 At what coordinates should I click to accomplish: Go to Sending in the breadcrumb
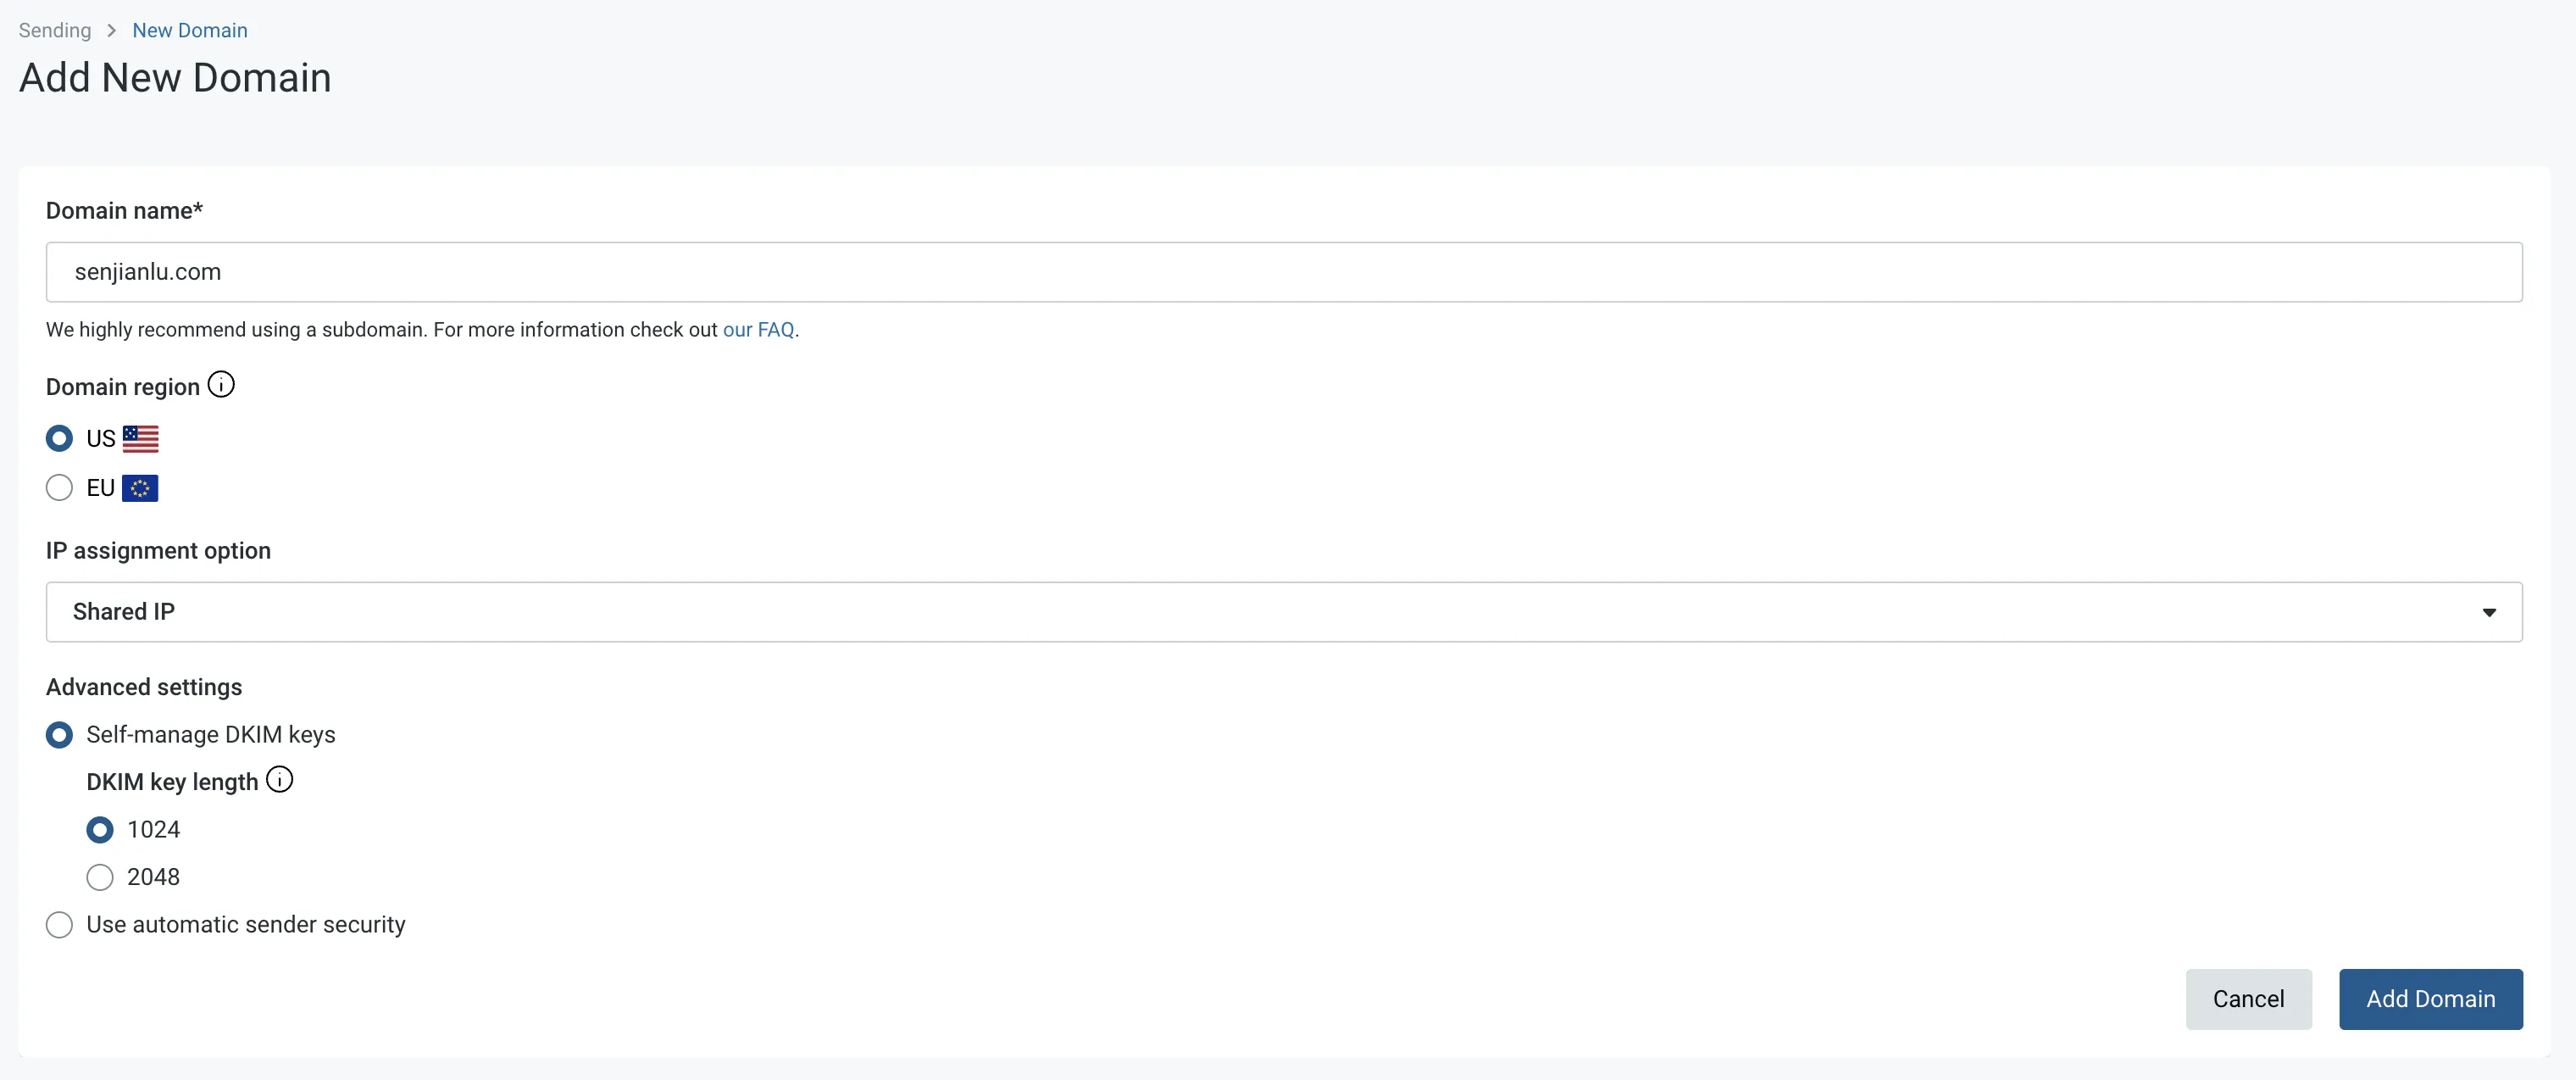point(55,31)
